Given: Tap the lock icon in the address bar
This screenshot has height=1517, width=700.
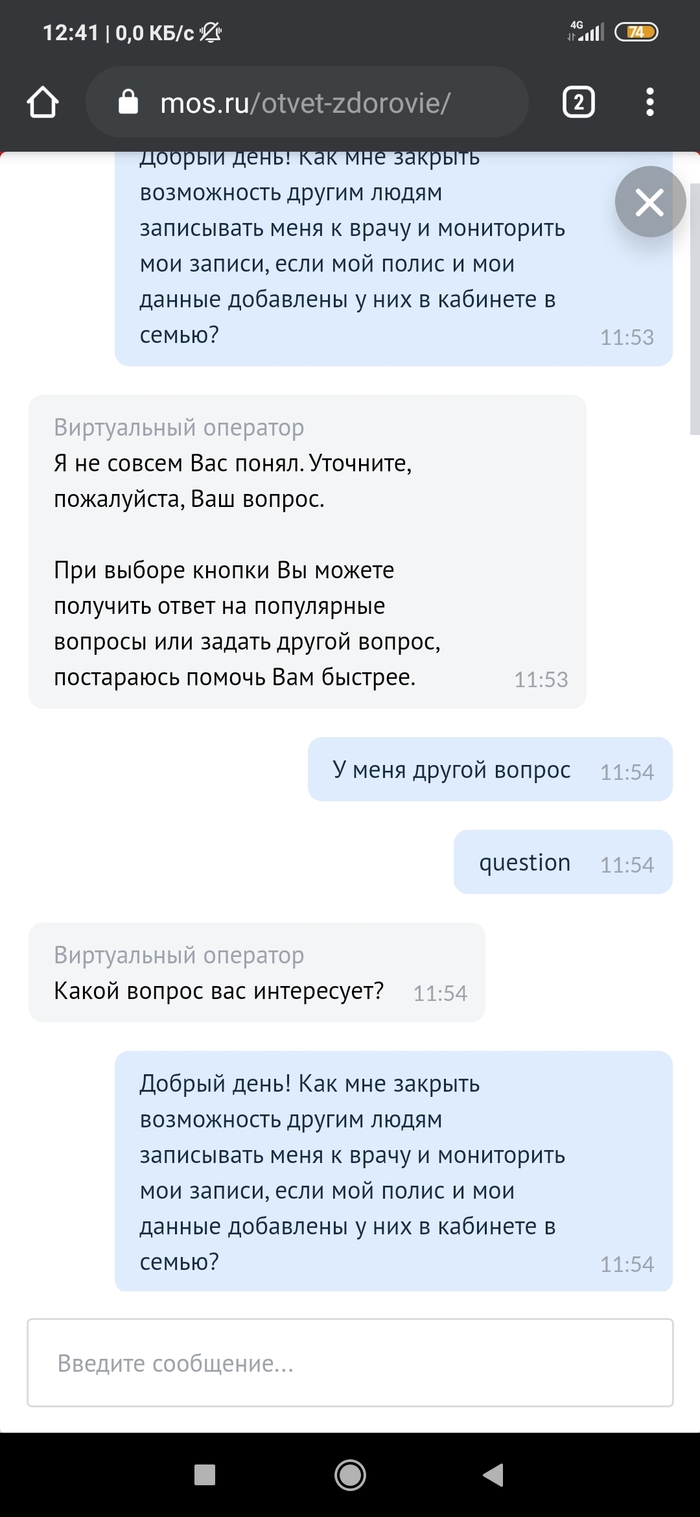Looking at the screenshot, I should [127, 102].
